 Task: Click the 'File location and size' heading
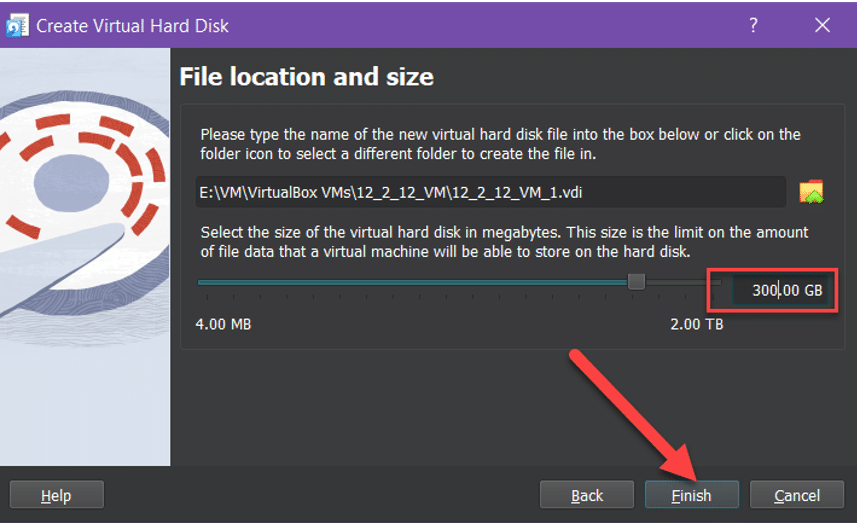tap(306, 76)
